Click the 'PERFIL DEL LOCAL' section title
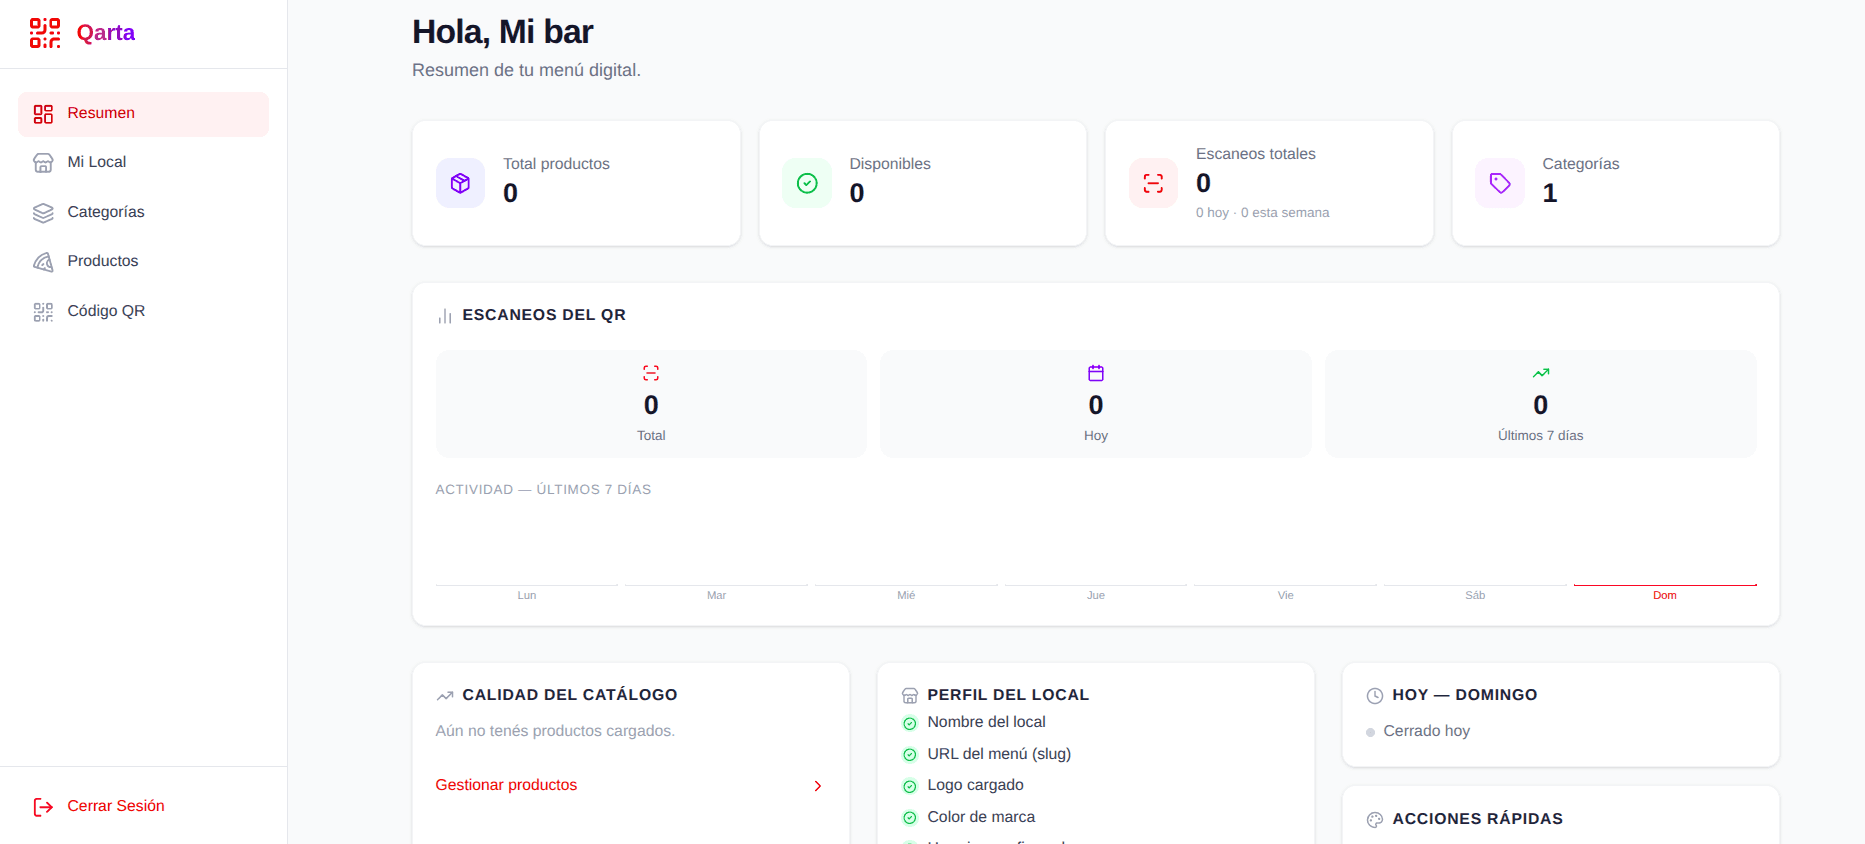 pyautogui.click(x=1008, y=695)
